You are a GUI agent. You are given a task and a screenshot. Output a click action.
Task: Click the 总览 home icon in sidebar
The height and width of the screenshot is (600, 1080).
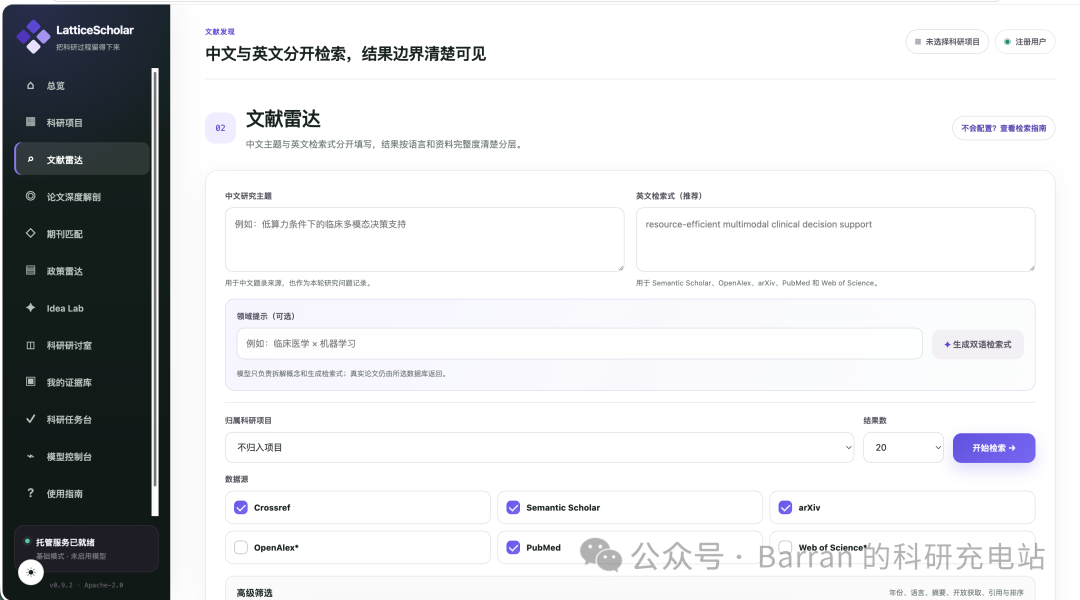[30, 85]
